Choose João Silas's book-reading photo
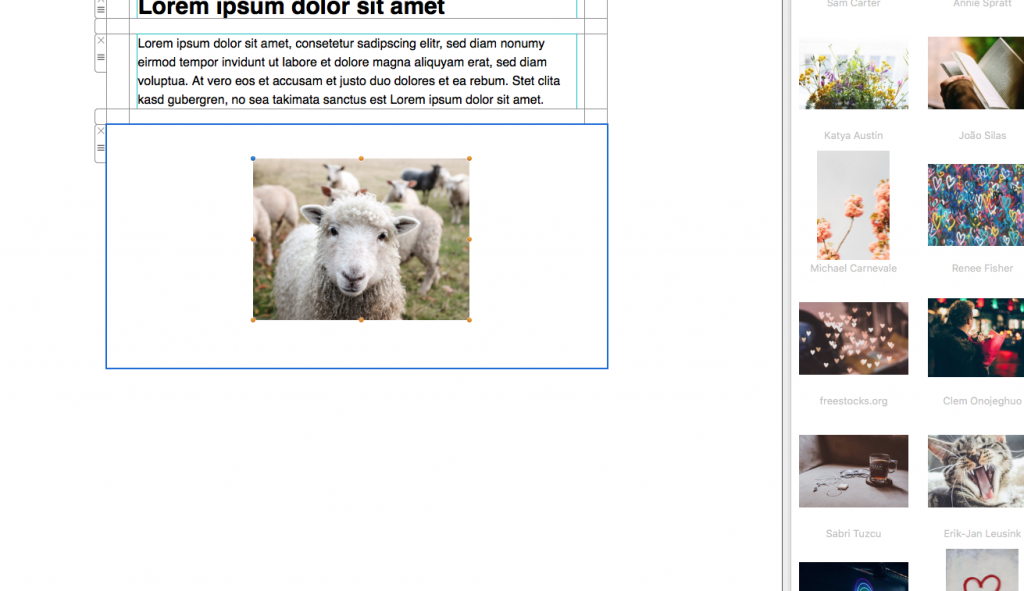Screen dimensions: 1024x591 pyautogui.click(x=975, y=72)
